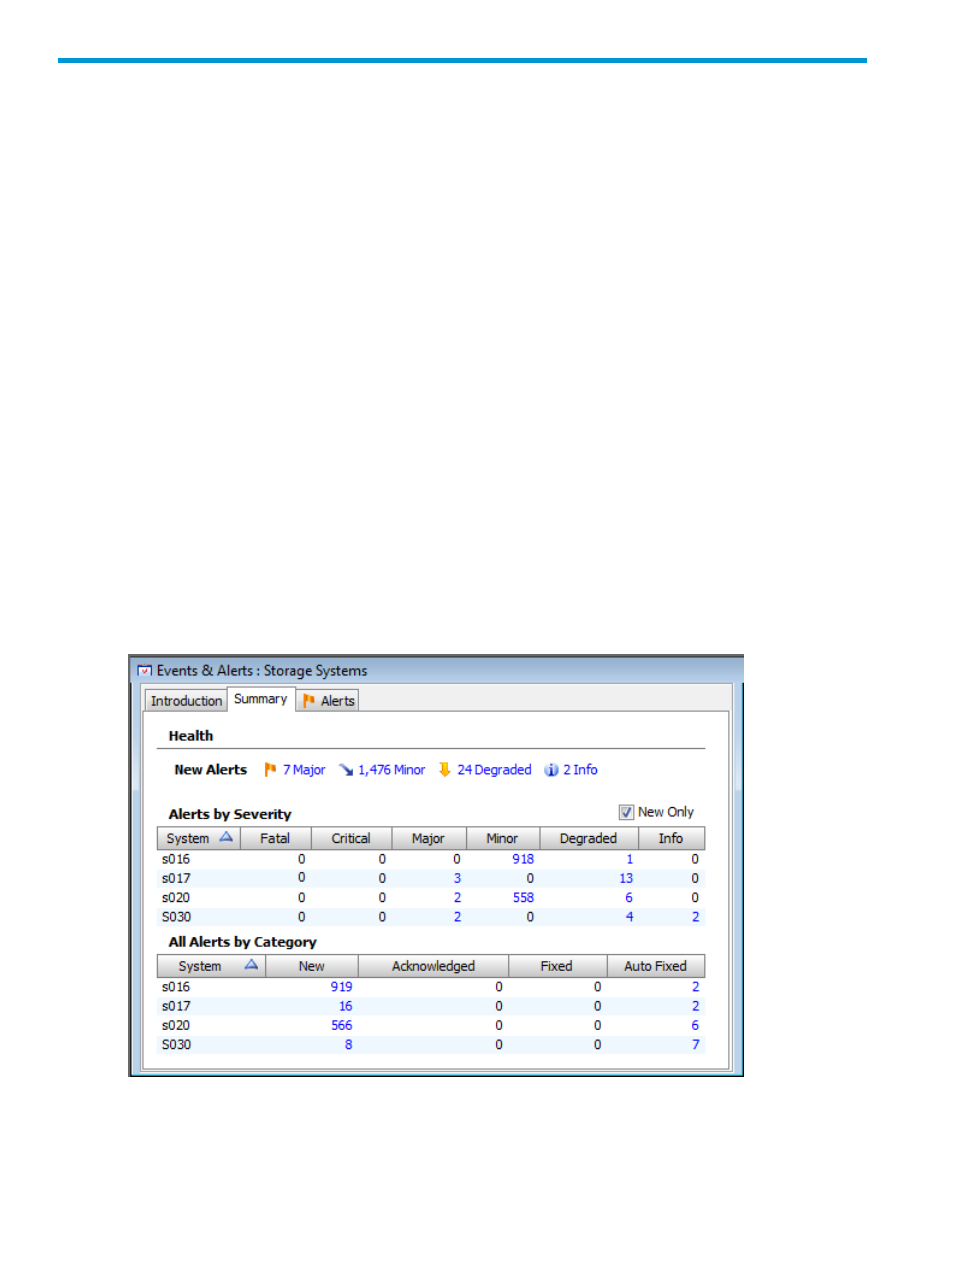Screen dimensions: 954x1270
Task: Click the sort arrow in the All Alerts by Category System header
Action: pos(251,965)
